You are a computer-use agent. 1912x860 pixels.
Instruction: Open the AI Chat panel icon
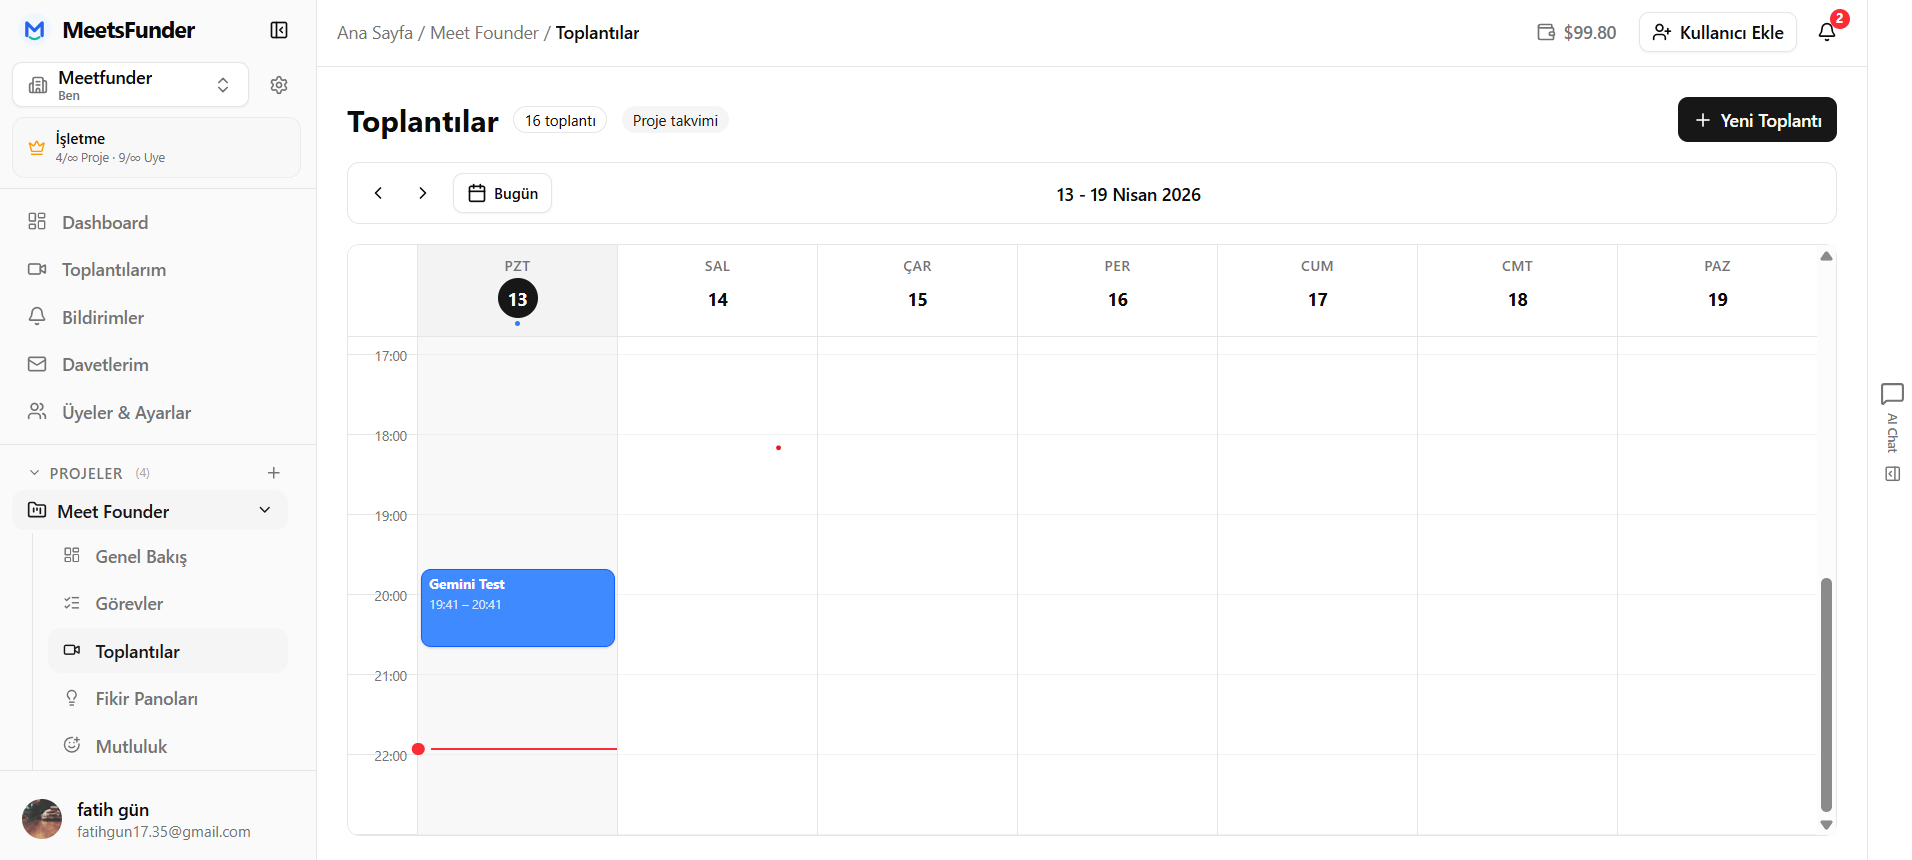point(1892,393)
